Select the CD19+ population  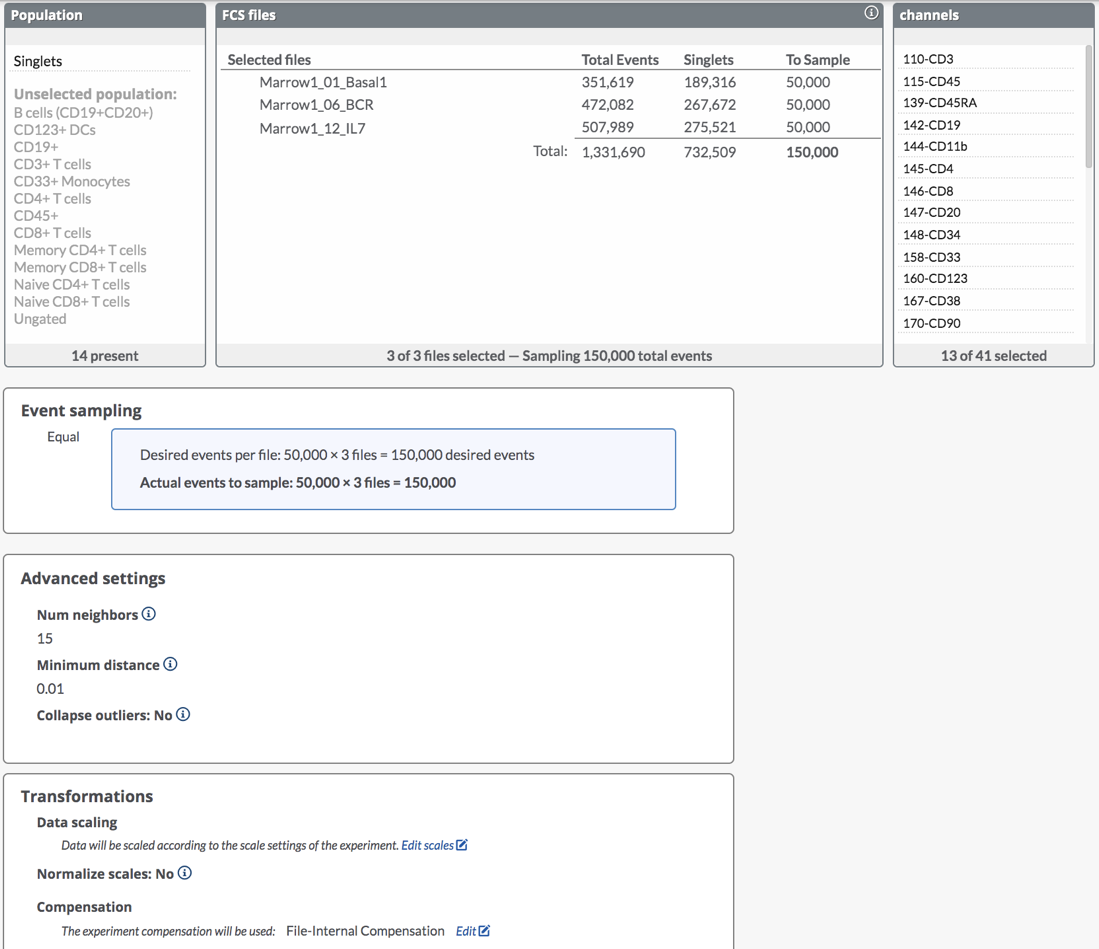pos(36,146)
